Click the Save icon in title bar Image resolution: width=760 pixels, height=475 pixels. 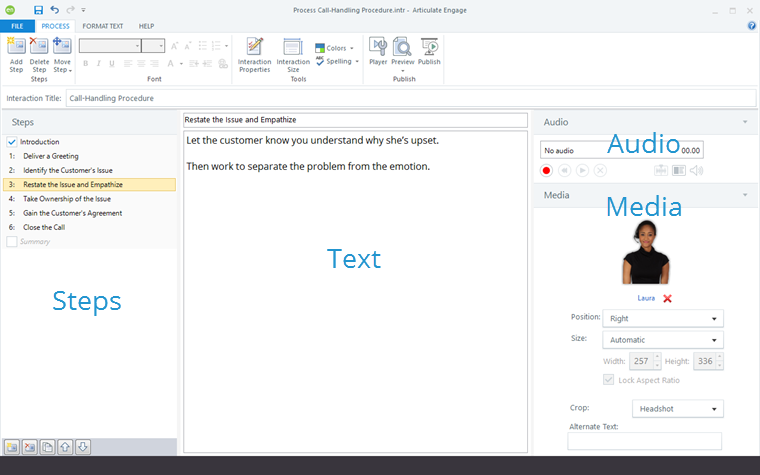point(39,9)
